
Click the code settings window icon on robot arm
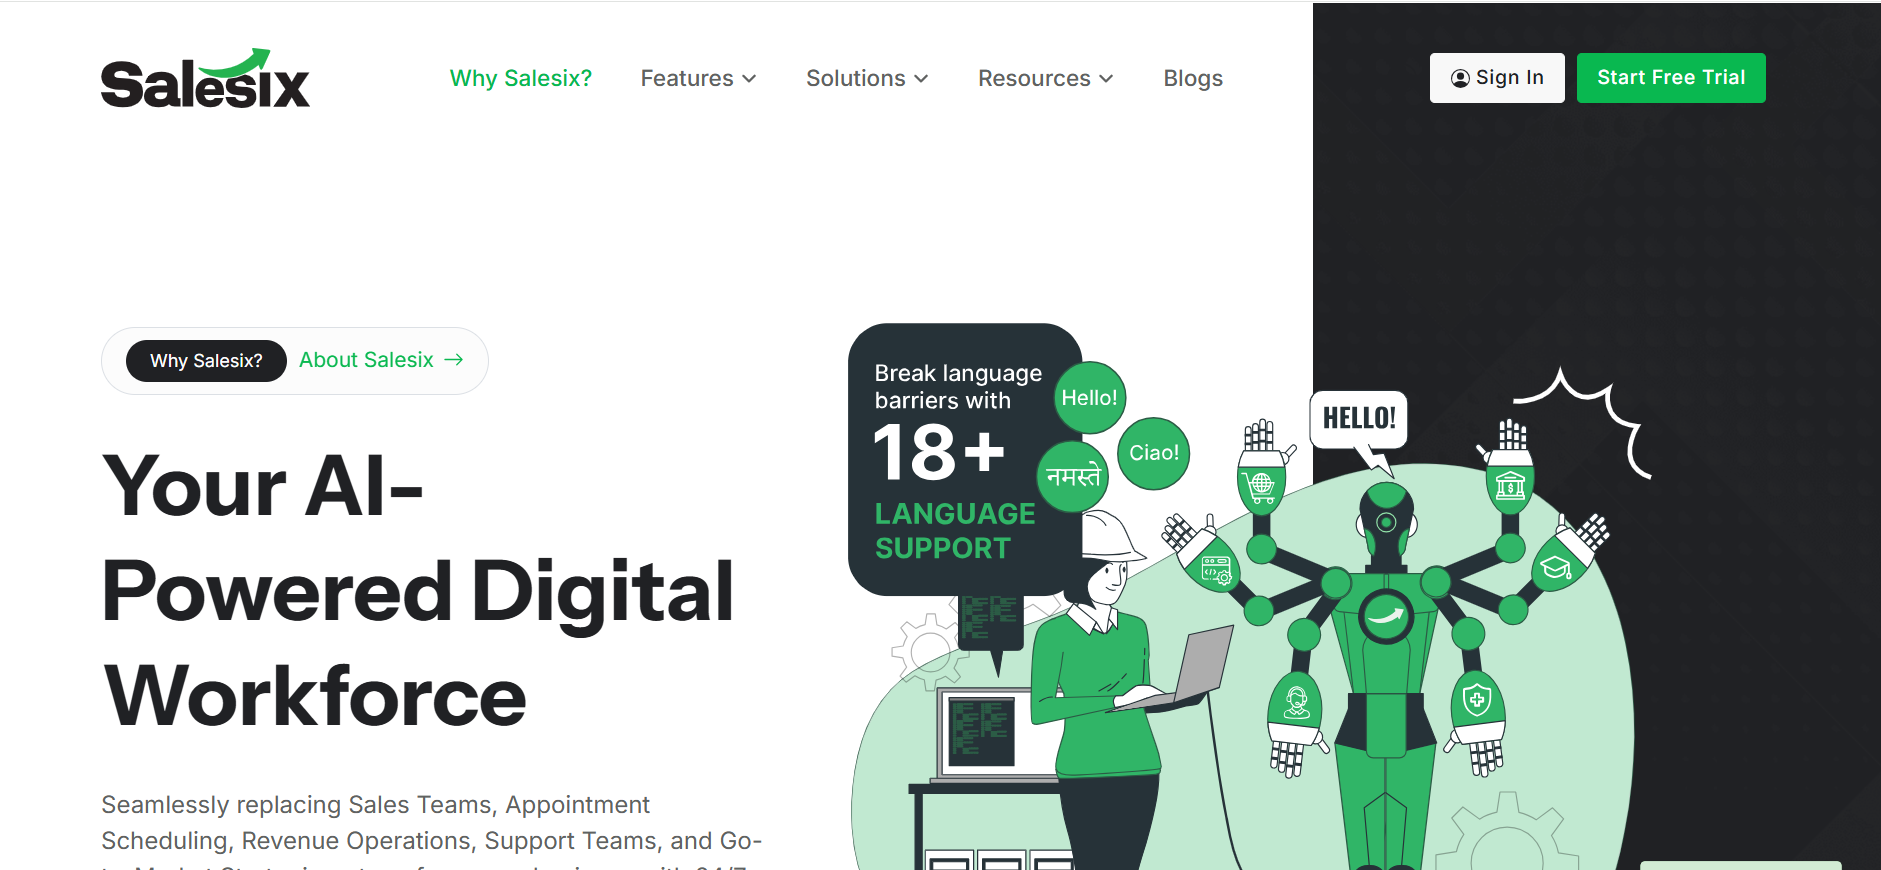tap(1216, 570)
